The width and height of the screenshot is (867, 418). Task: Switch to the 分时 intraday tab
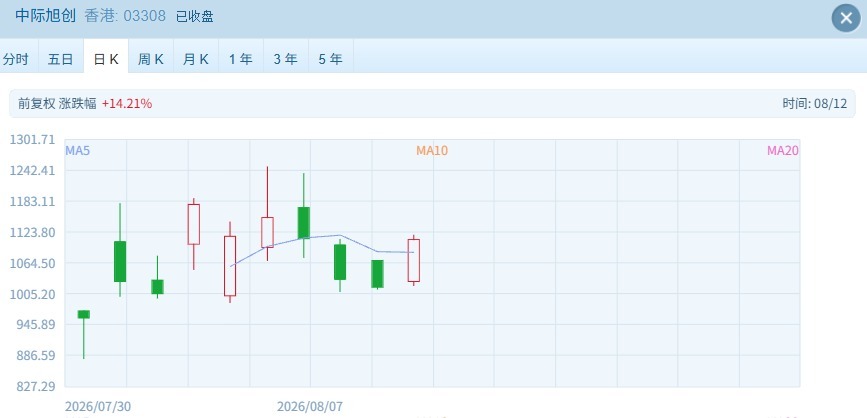16,59
